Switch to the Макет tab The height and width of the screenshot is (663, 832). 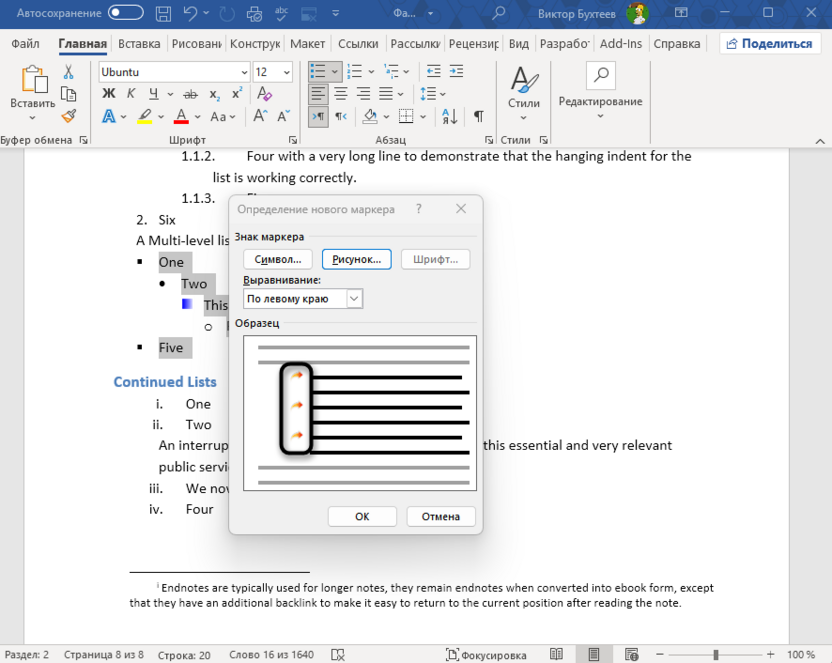click(307, 44)
